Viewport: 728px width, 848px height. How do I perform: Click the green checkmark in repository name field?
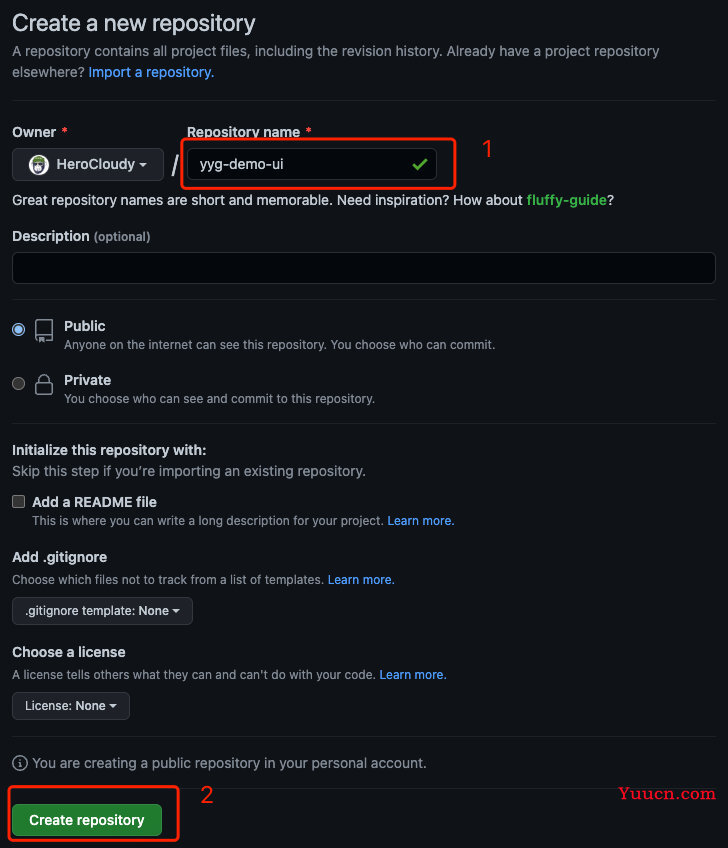(x=420, y=164)
